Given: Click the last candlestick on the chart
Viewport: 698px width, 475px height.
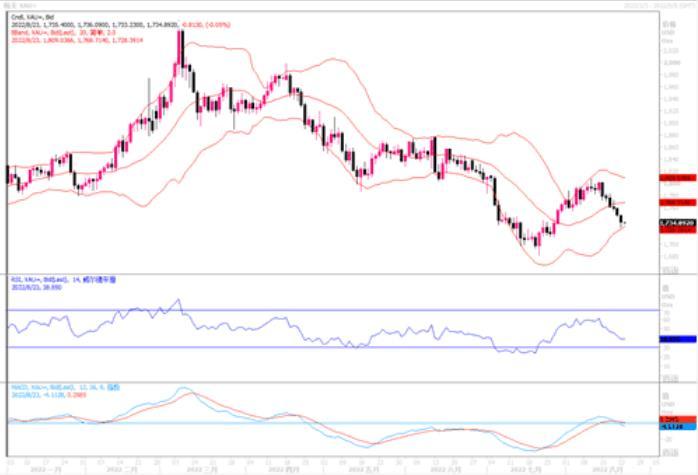Looking at the screenshot, I should [624, 222].
